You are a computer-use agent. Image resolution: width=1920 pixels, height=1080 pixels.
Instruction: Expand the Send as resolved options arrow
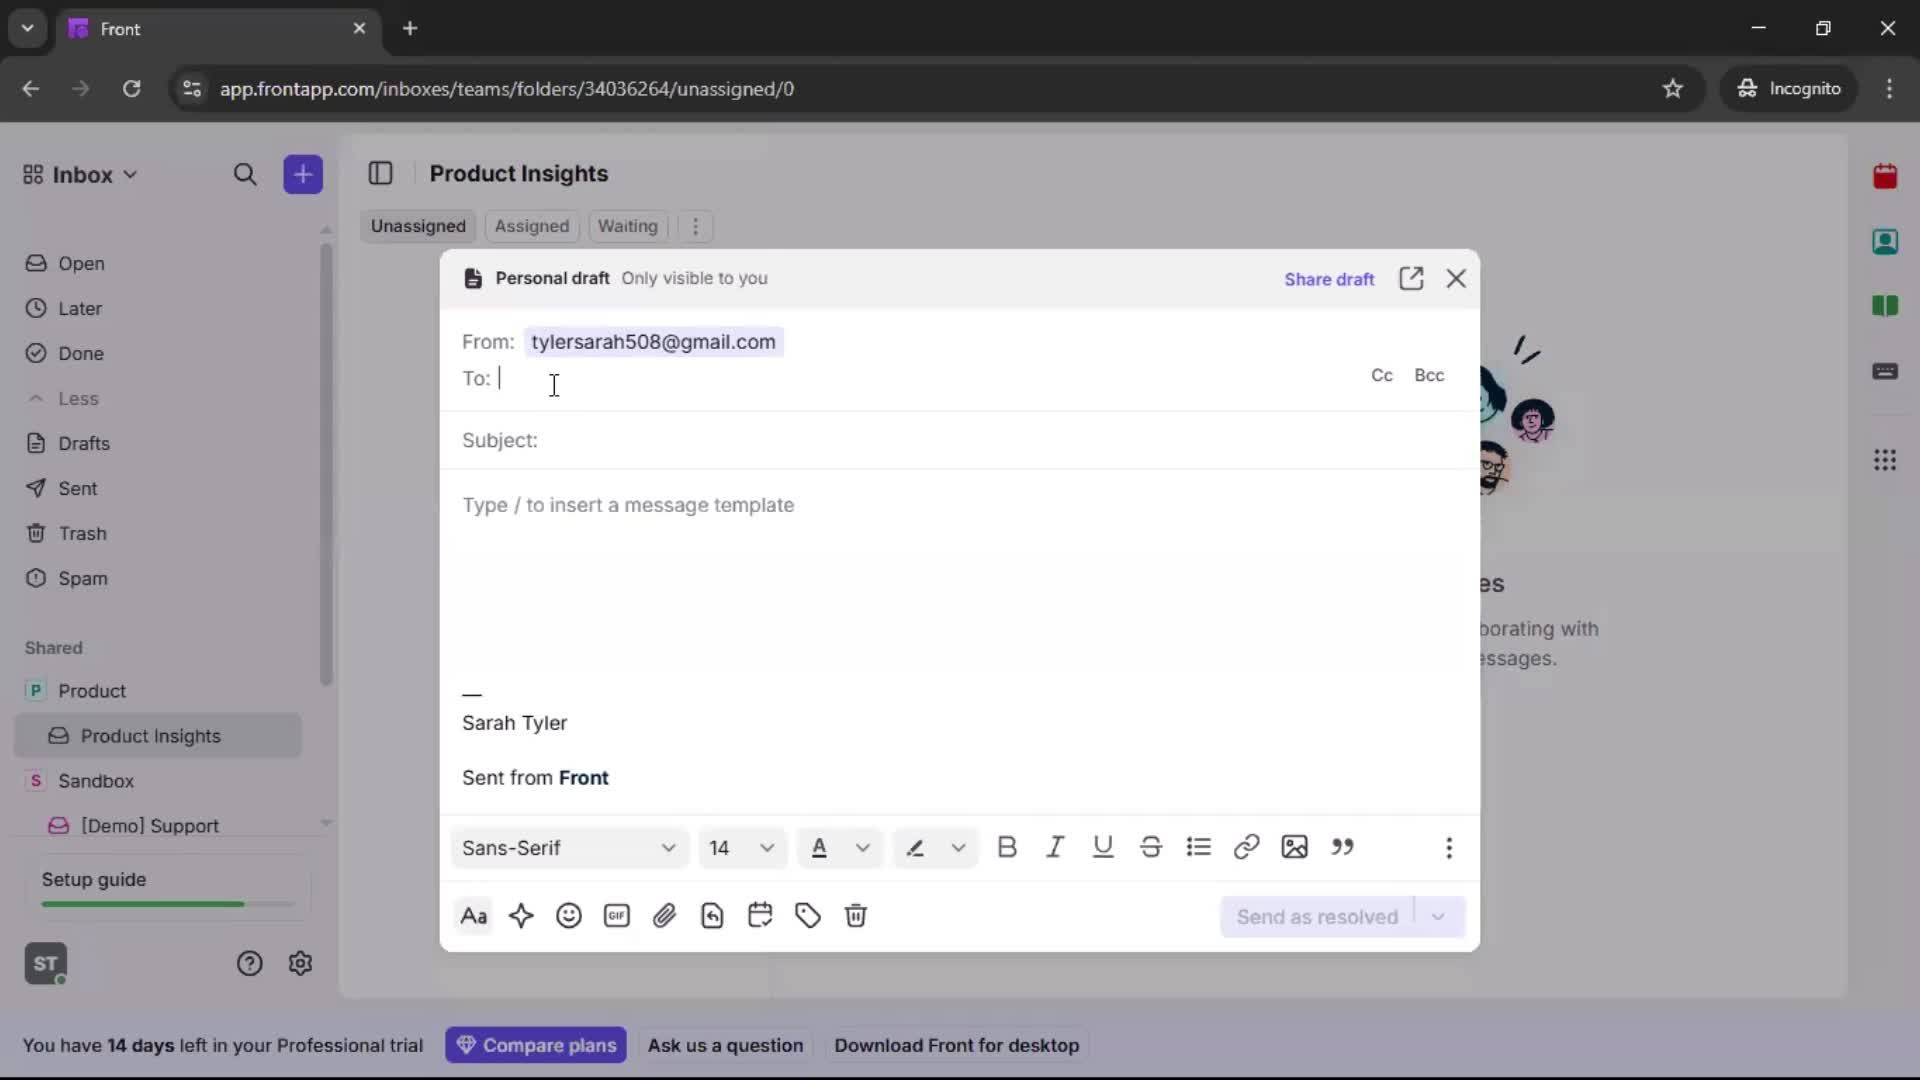1438,916
